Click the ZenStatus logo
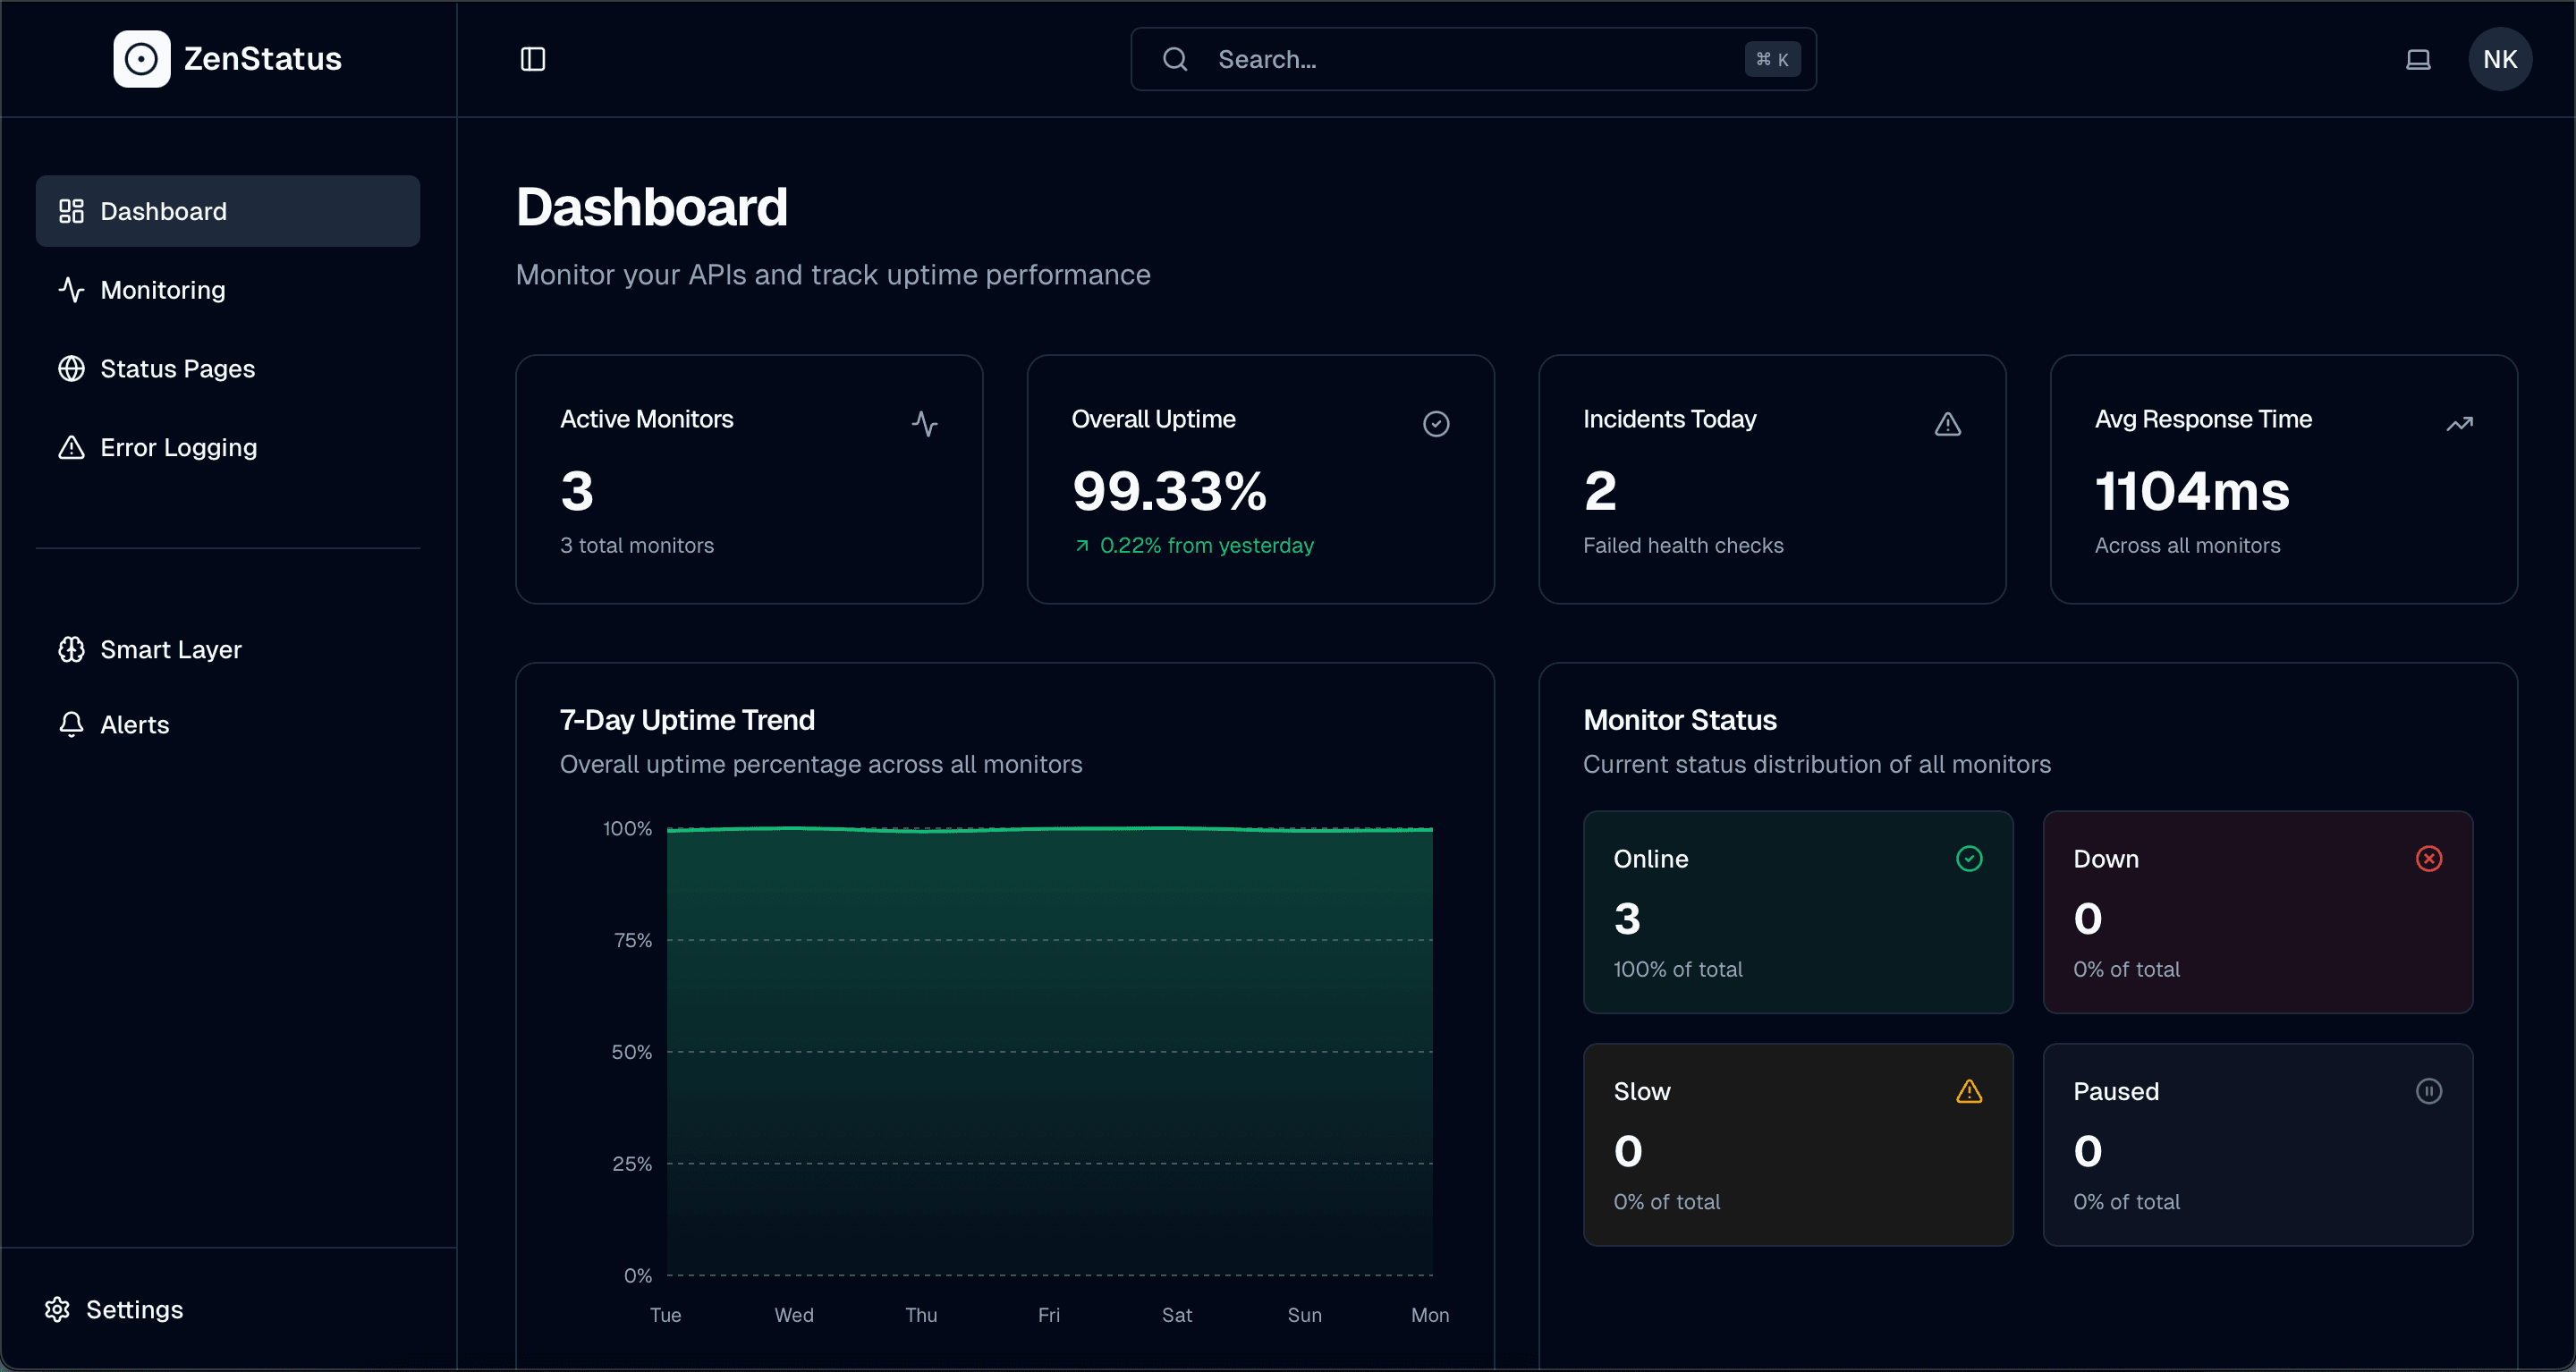 click(228, 58)
